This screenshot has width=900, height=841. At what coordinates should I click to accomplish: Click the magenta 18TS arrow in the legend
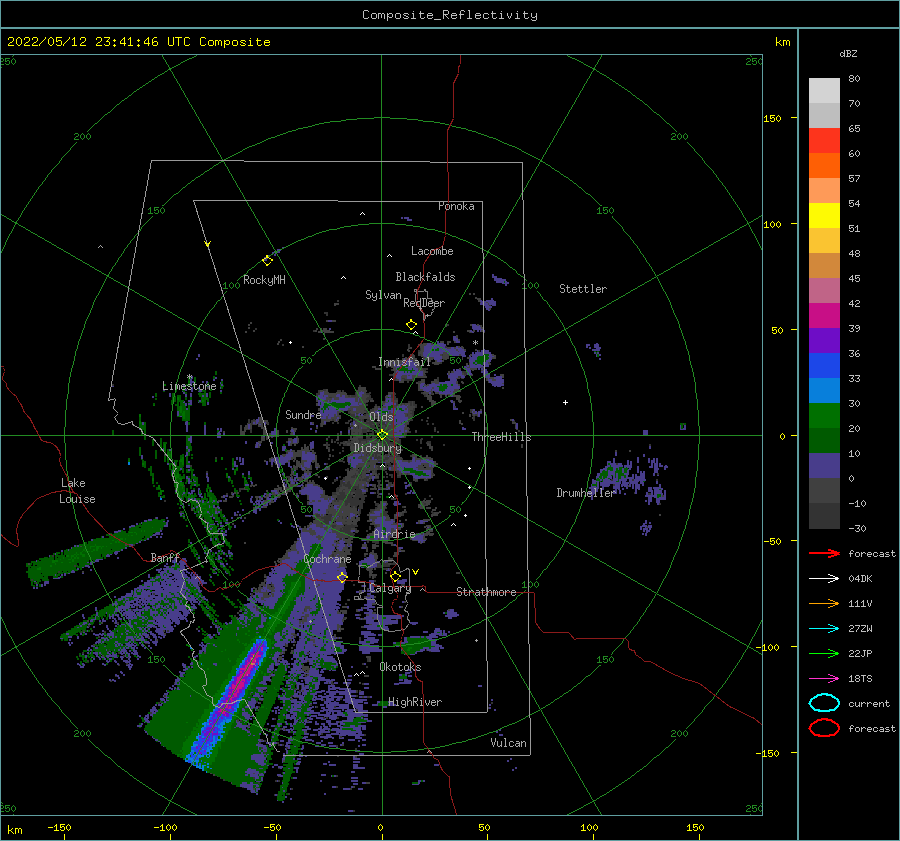(x=824, y=678)
